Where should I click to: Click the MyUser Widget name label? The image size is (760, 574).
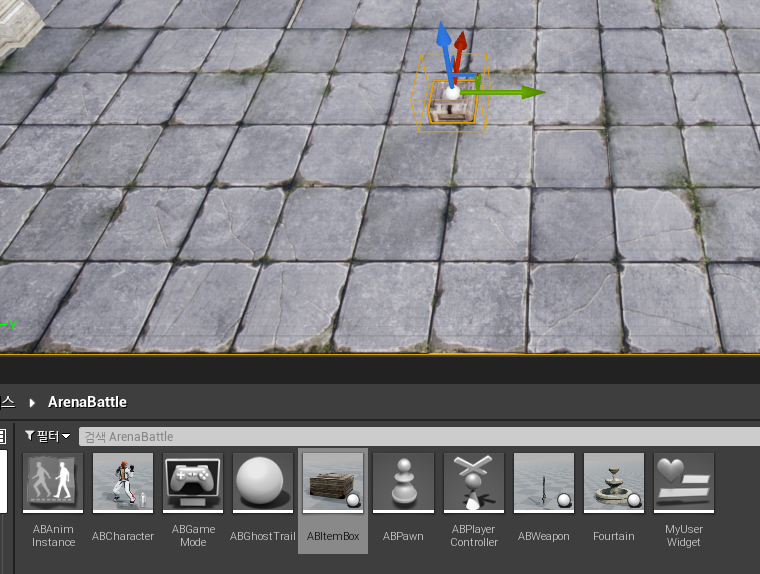684,536
